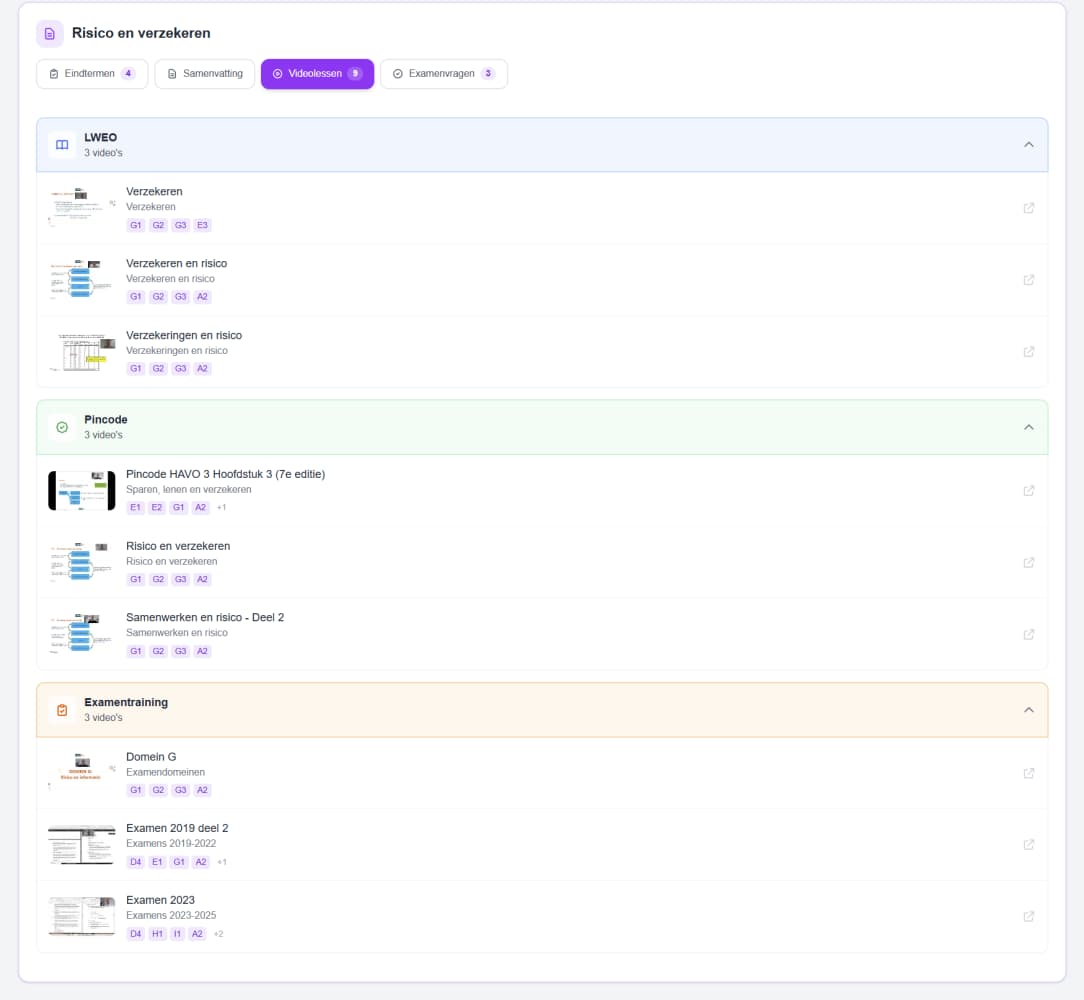Open external link icon in Risico en verzekeren video row
Screen dimensions: 1084x1000
[x=1029, y=563]
